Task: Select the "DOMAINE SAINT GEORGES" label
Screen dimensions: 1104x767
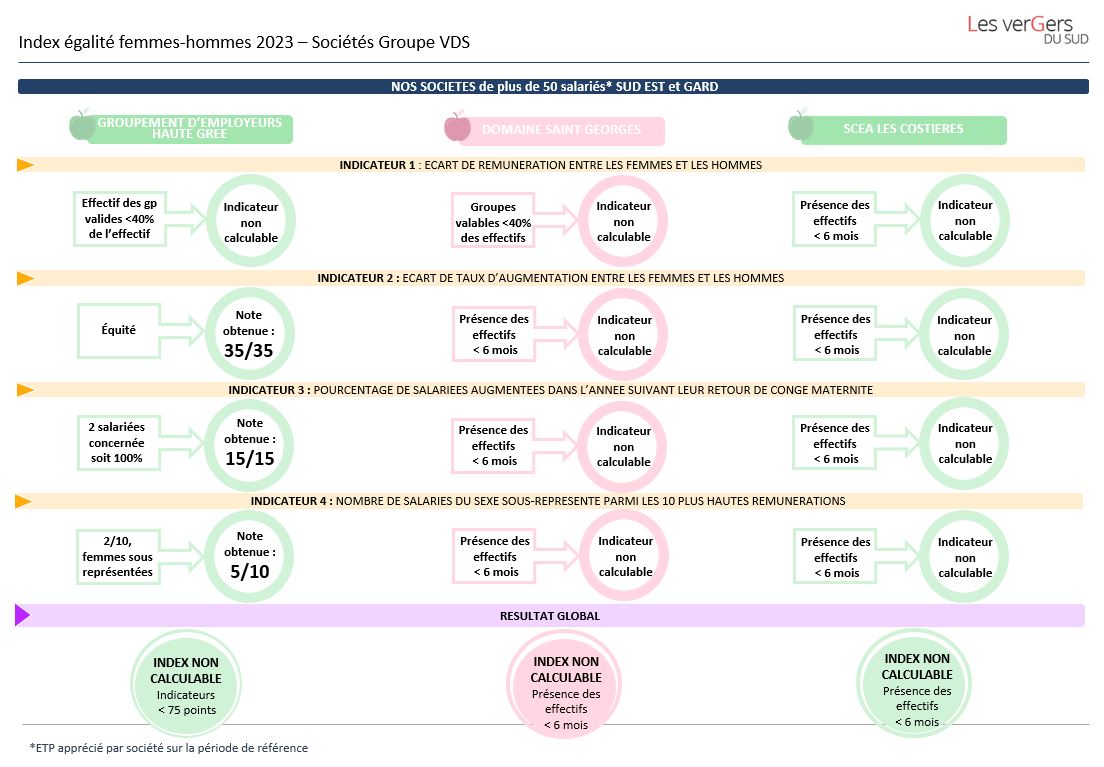Action: tap(561, 130)
